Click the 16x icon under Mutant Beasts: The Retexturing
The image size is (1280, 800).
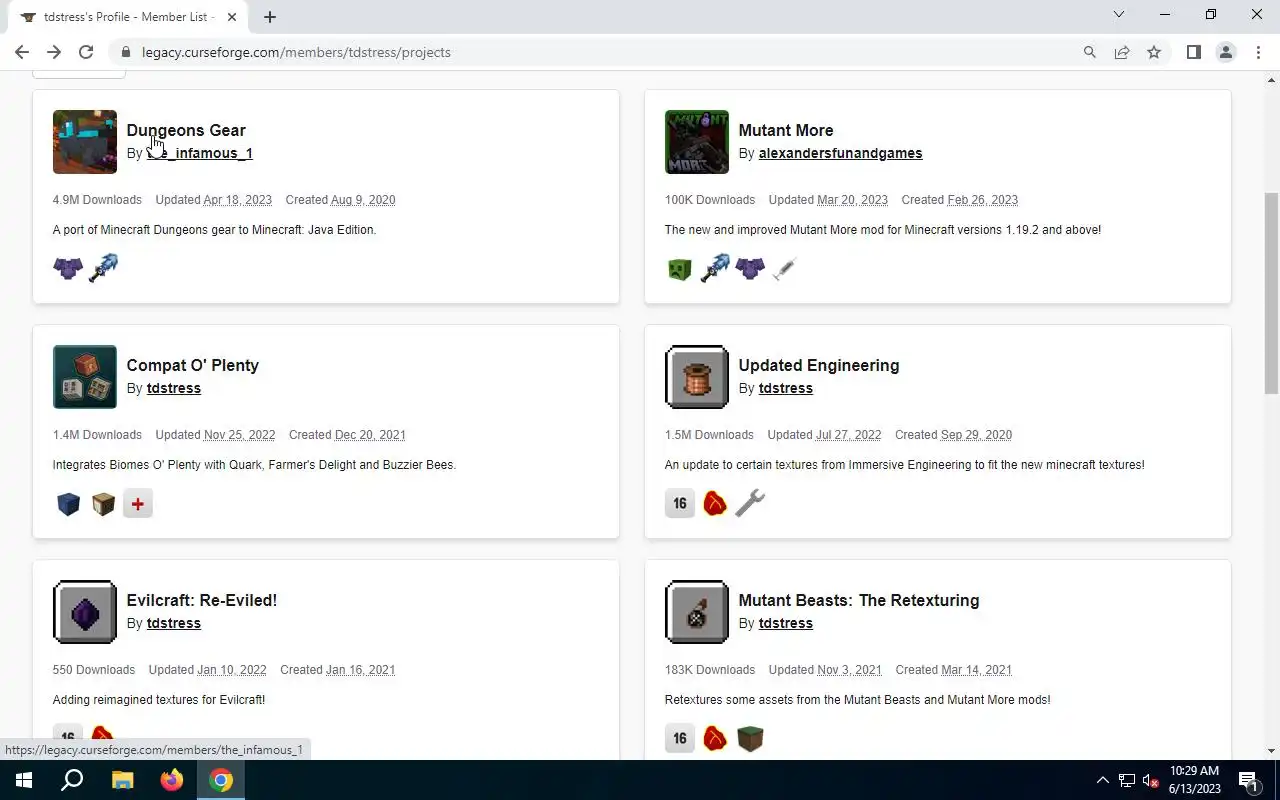tap(680, 738)
